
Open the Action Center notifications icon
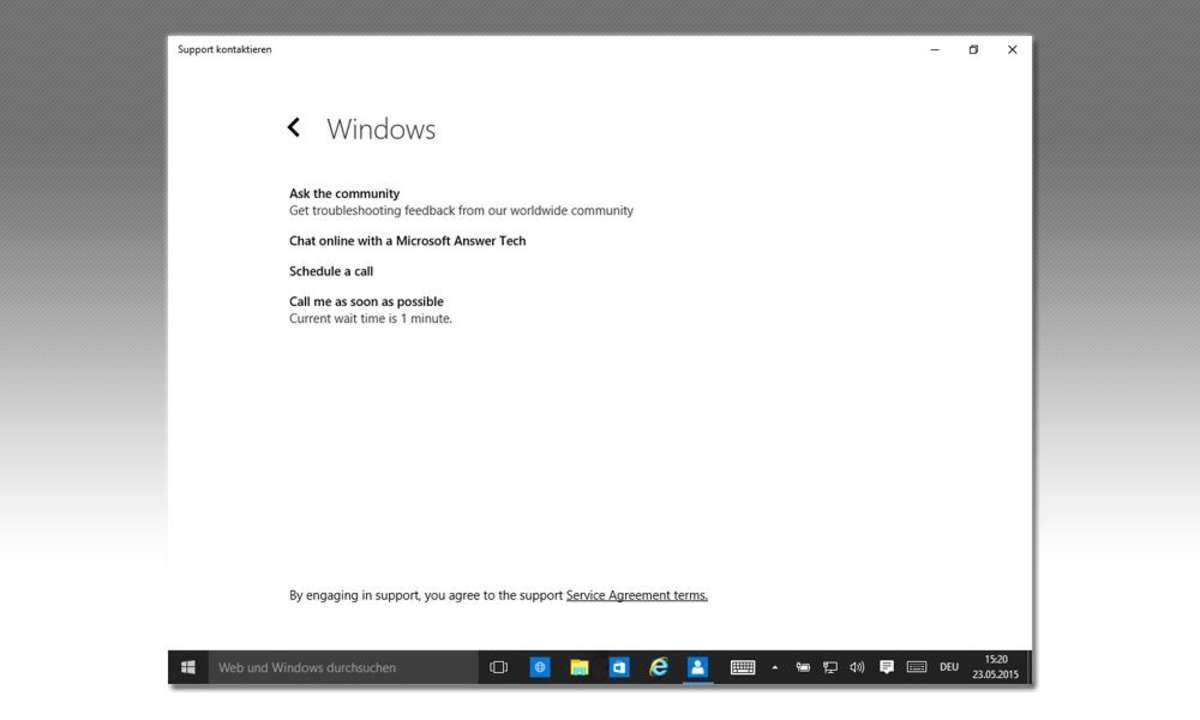(x=886, y=667)
